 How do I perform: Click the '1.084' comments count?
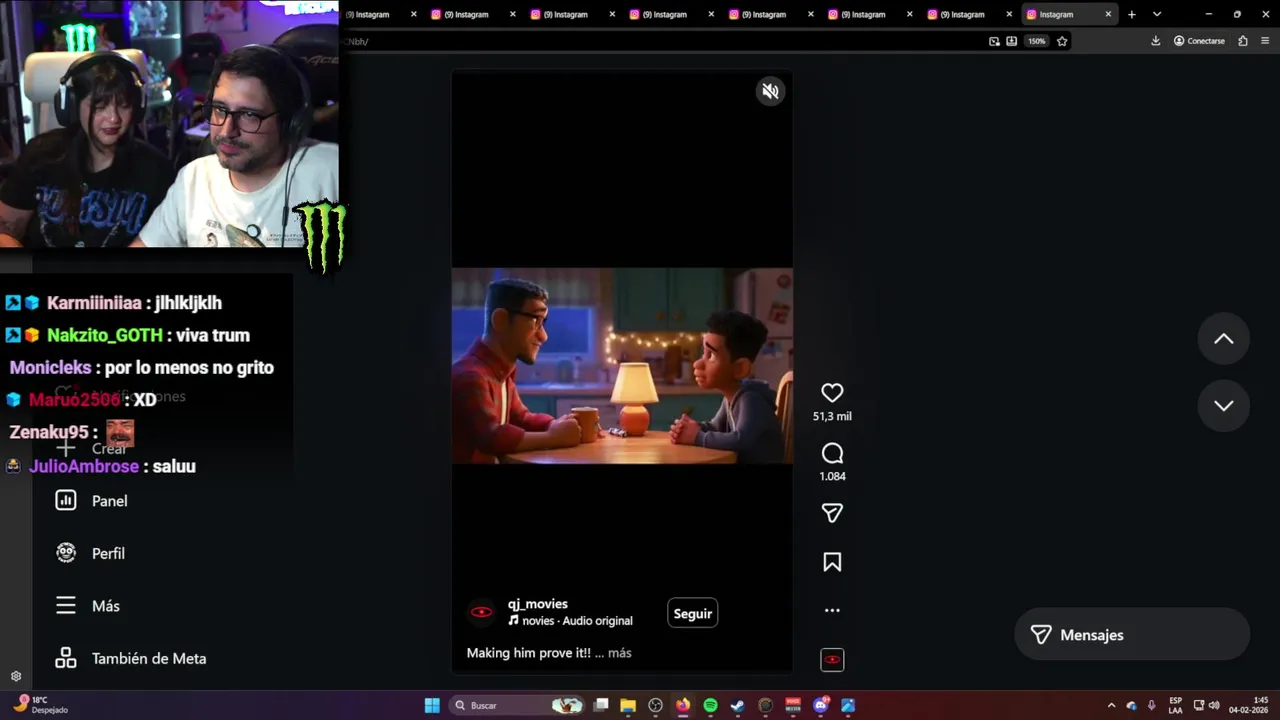pyautogui.click(x=832, y=476)
